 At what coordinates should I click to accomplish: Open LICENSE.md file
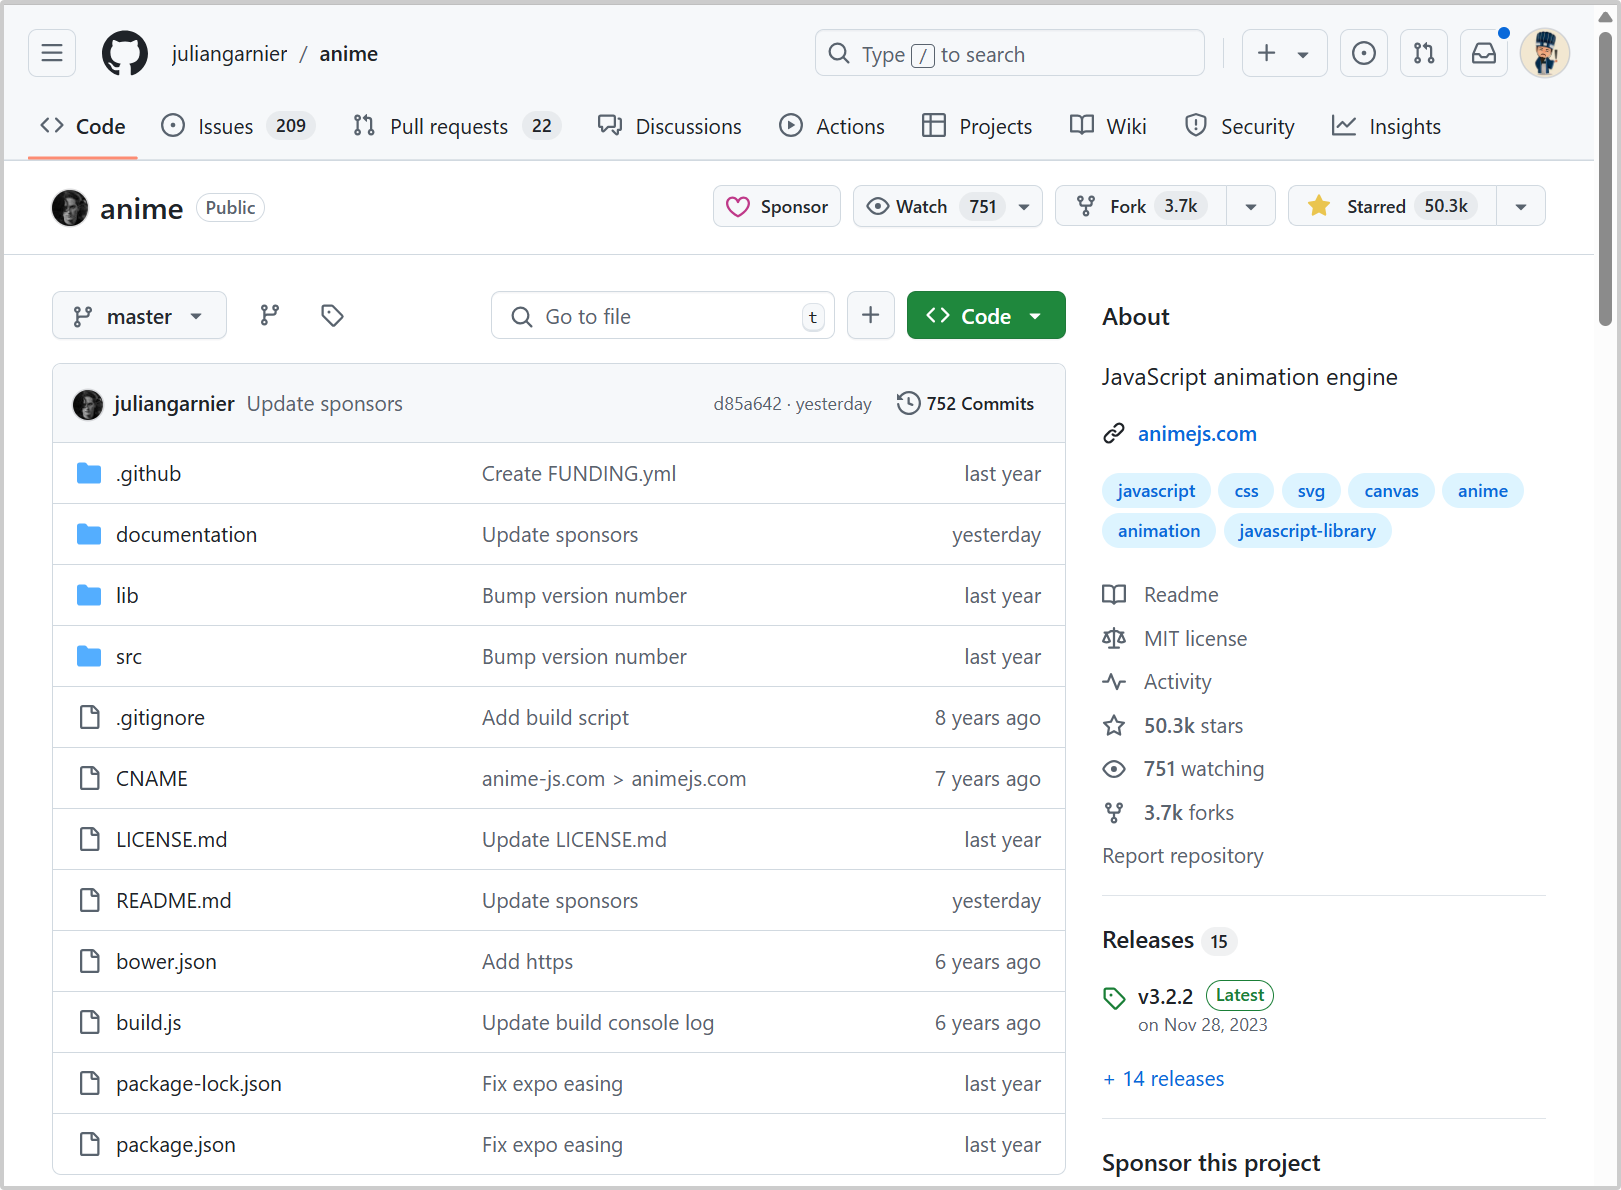pos(171,840)
